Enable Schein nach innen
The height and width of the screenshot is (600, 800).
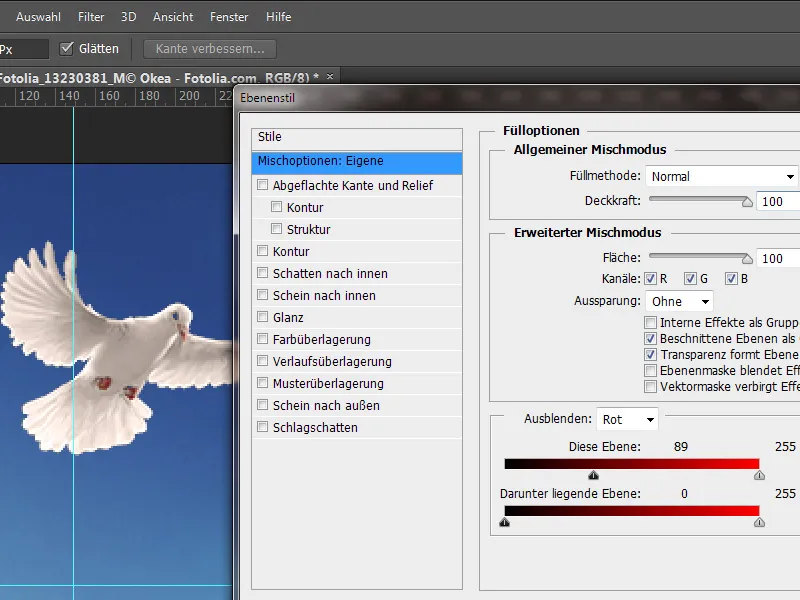262,294
